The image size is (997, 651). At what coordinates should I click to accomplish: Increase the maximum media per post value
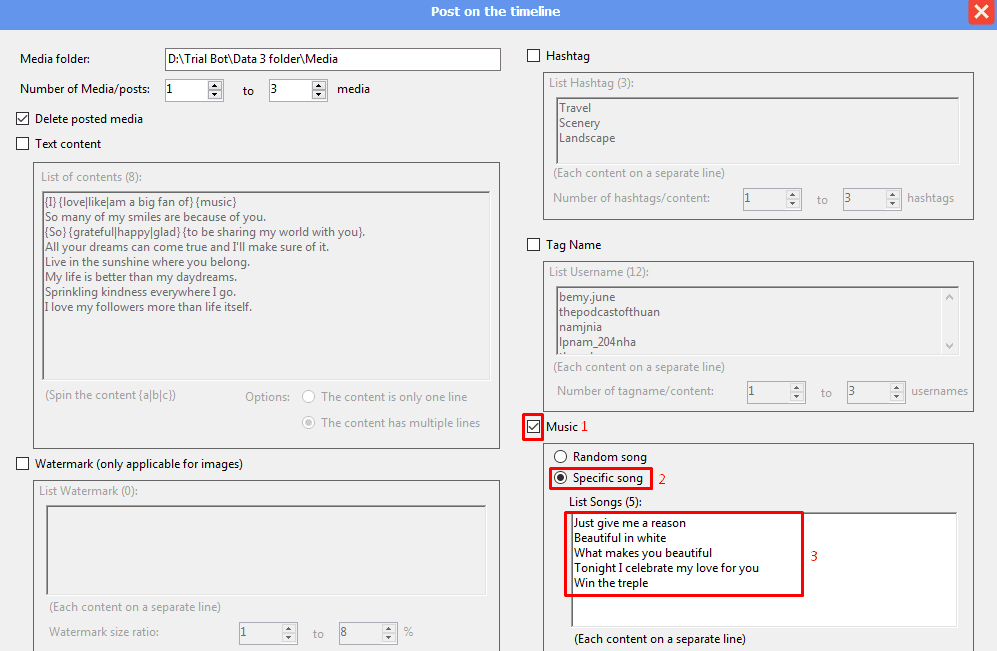319,85
